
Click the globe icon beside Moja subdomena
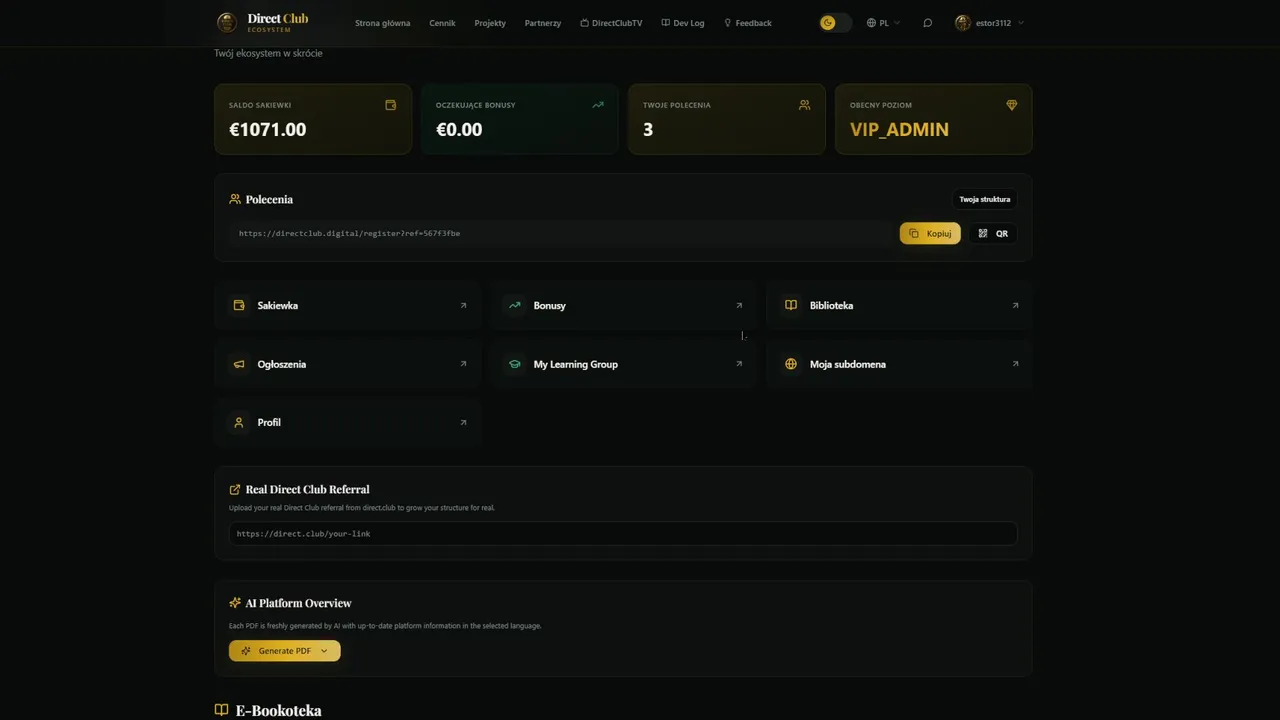[x=791, y=364]
